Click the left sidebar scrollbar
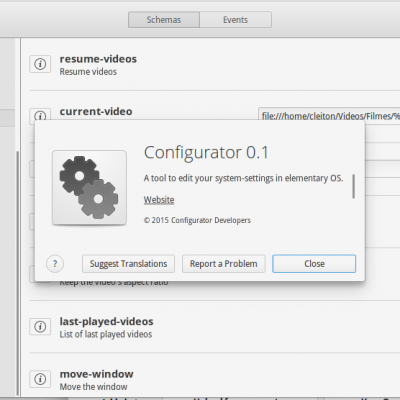The width and height of the screenshot is (400, 400). pos(17,272)
